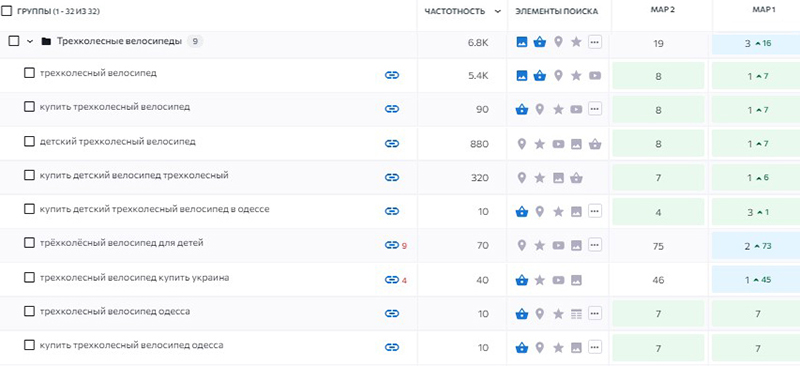Expand more search elements in 'в одессе' row
Screen dimensions: 800x366
[x=594, y=211]
